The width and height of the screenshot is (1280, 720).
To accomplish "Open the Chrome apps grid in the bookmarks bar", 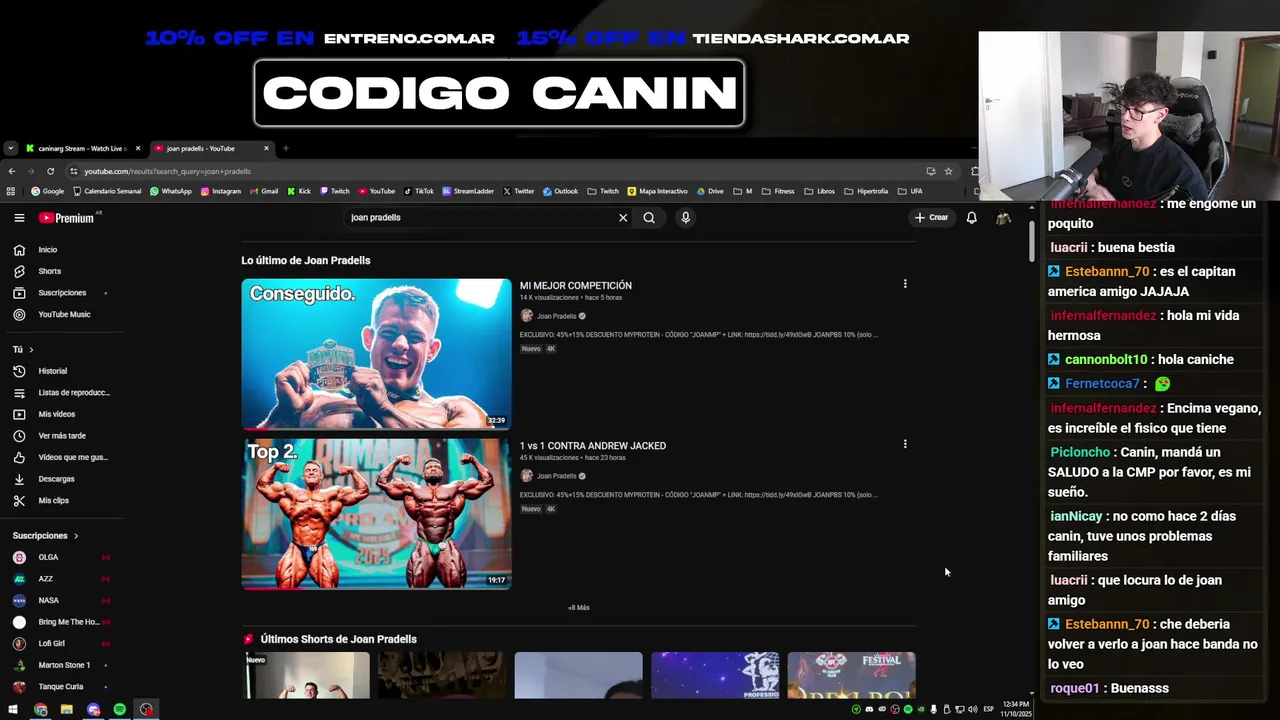I will point(11,191).
